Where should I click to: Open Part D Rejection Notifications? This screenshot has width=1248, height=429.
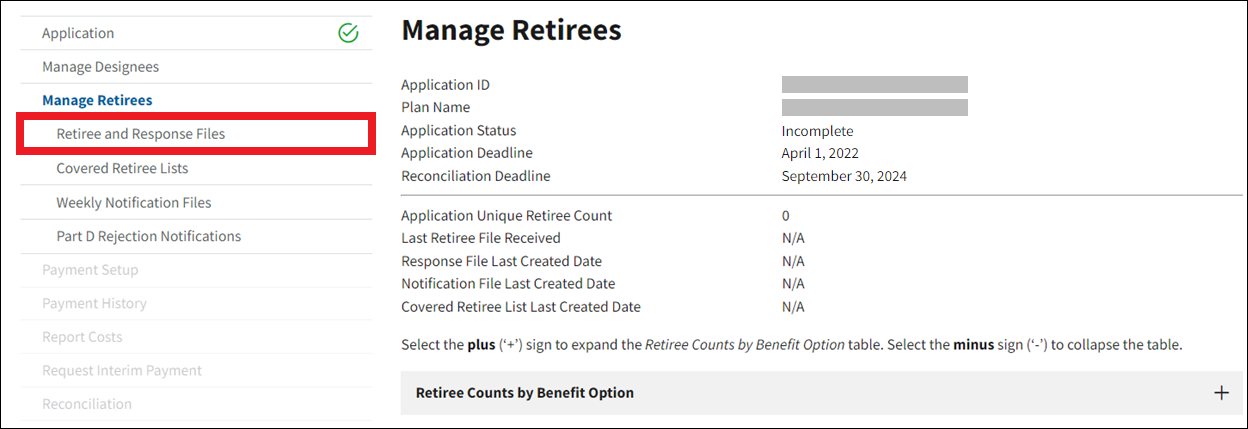(x=149, y=236)
